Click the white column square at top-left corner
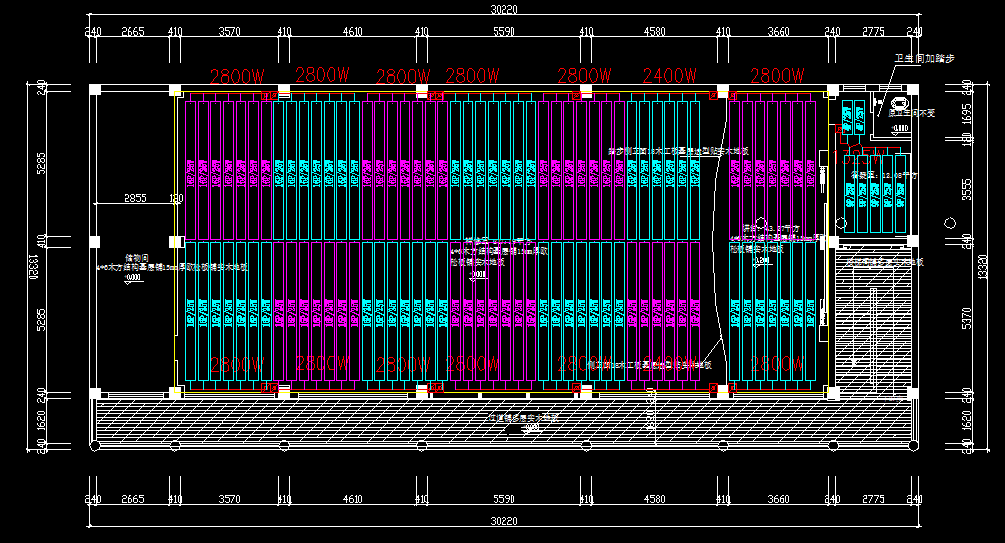 (x=95, y=90)
